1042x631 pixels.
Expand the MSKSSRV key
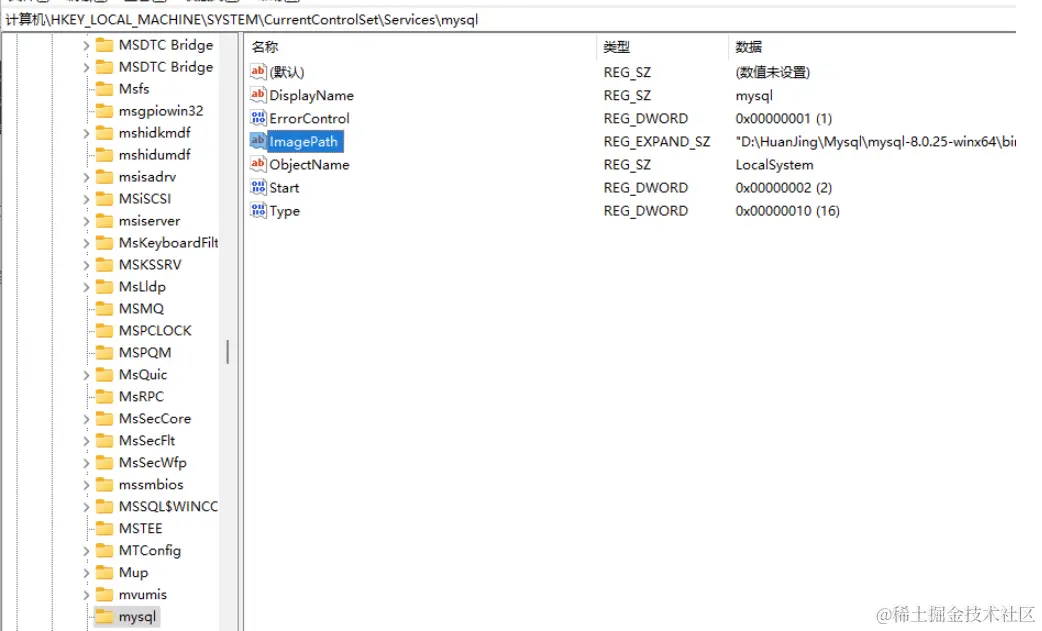[86, 264]
